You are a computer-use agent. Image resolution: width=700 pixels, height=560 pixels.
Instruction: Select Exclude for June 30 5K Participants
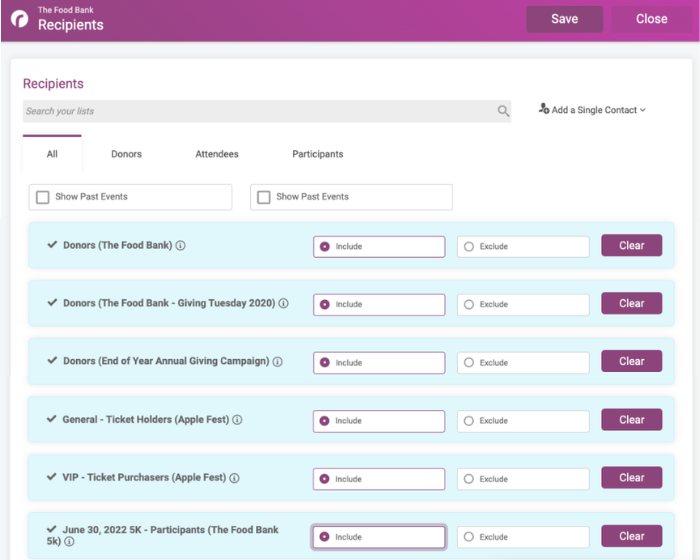(x=523, y=537)
